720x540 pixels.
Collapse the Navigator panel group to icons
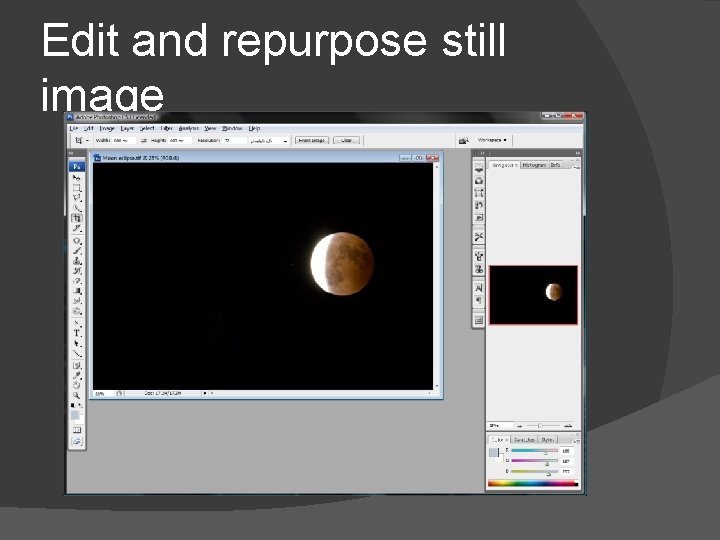pyautogui.click(x=578, y=153)
